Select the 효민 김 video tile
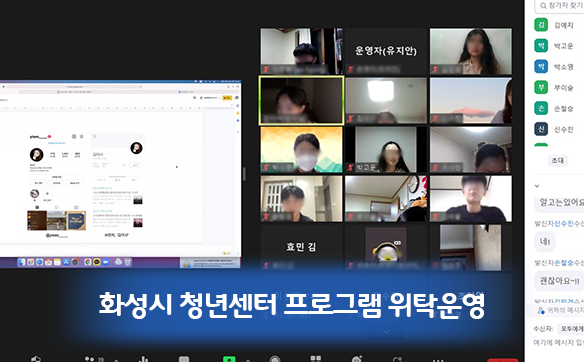The width and height of the screenshot is (584, 362). [x=301, y=247]
